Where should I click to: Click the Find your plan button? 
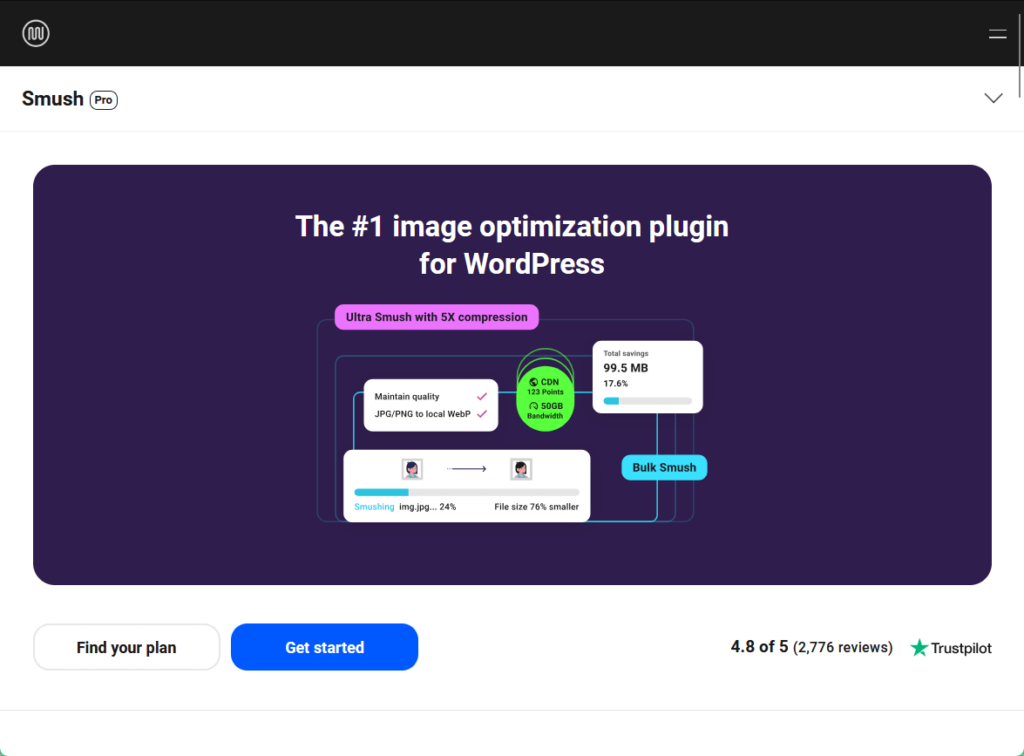pos(127,647)
